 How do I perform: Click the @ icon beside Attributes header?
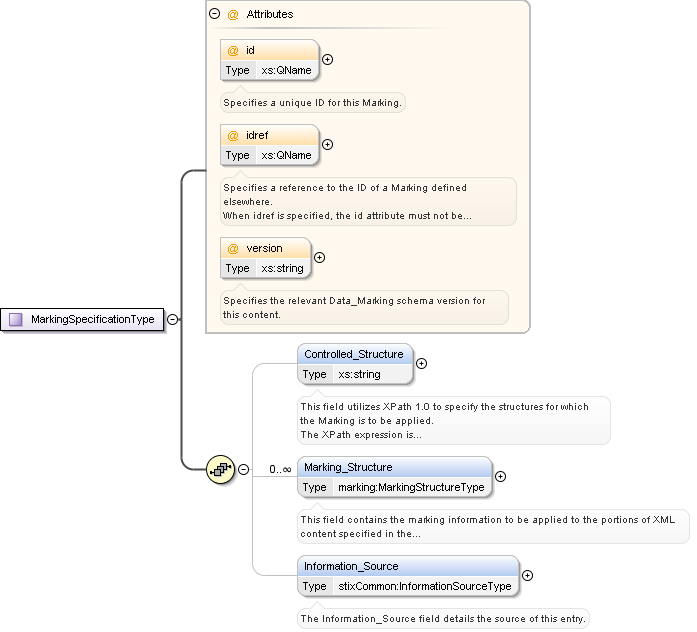[233, 15]
